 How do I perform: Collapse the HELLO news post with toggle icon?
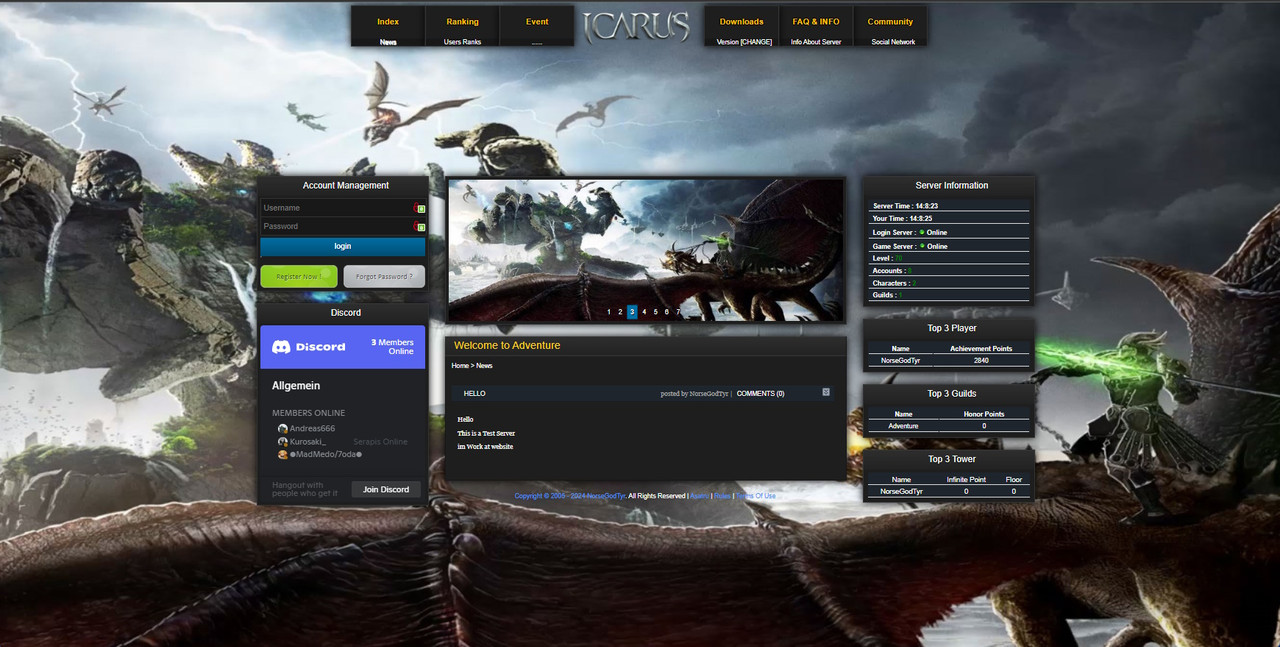[826, 392]
